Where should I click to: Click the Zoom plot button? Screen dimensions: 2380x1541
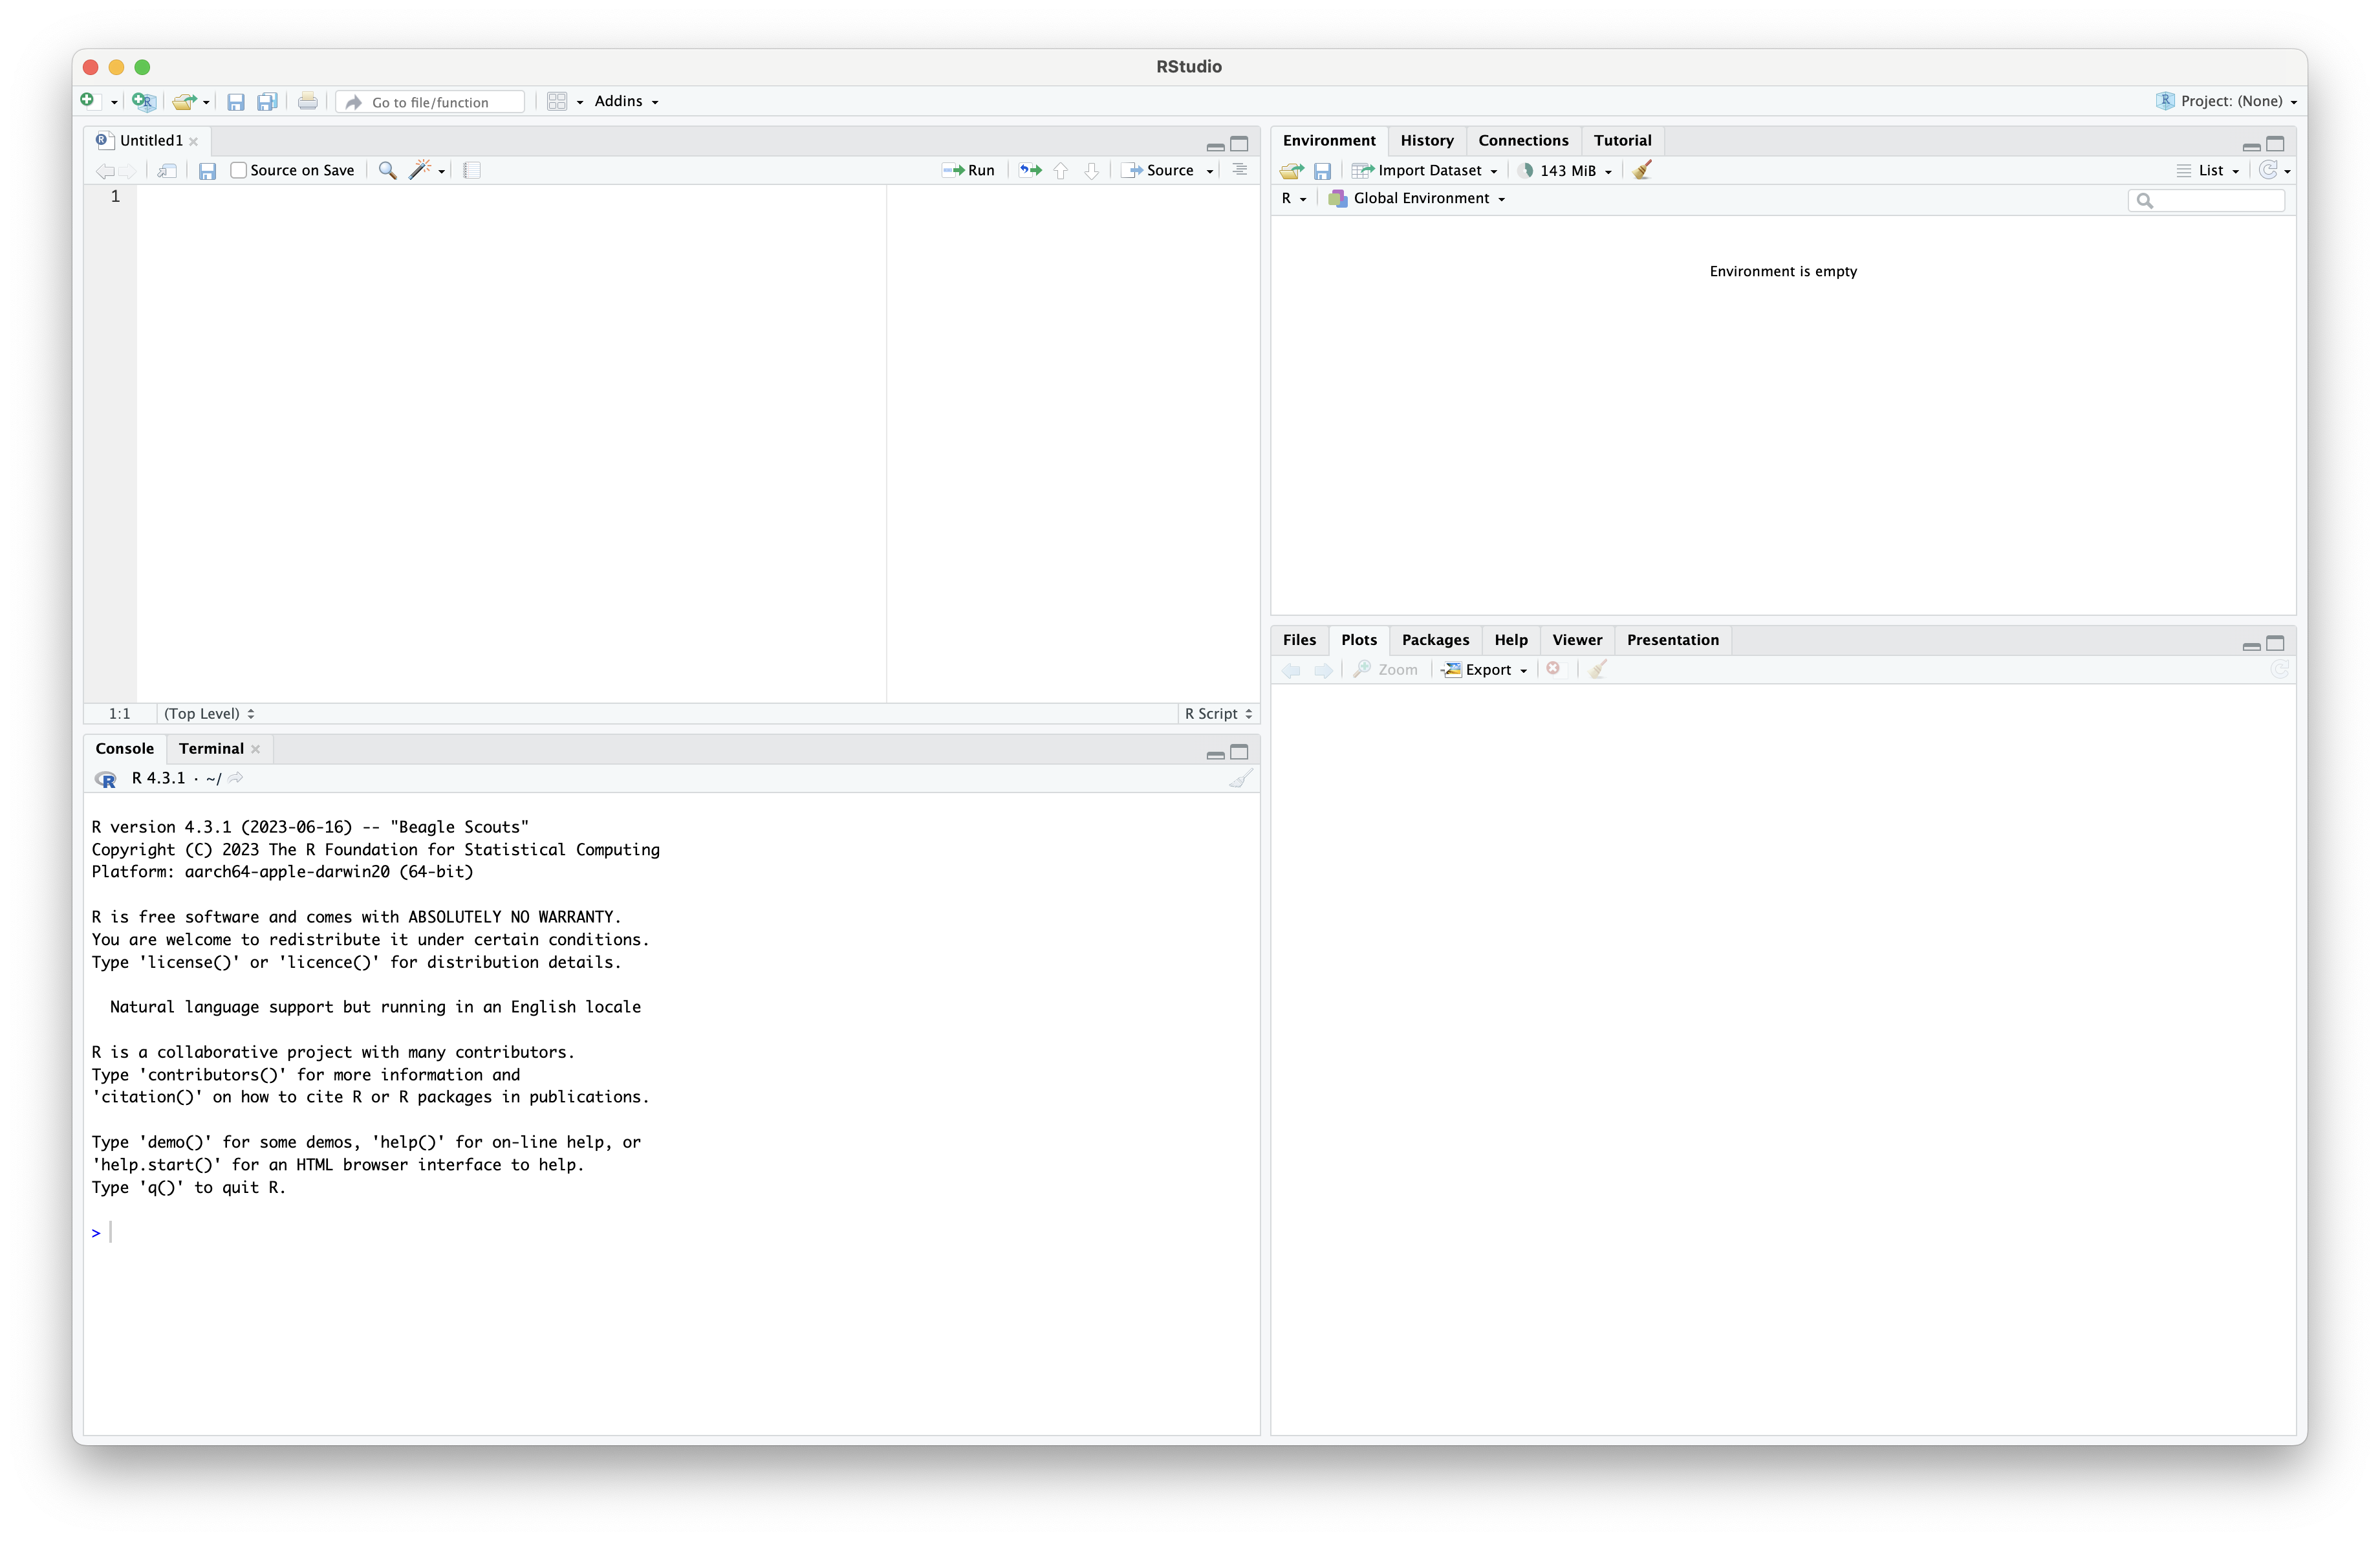[1385, 670]
